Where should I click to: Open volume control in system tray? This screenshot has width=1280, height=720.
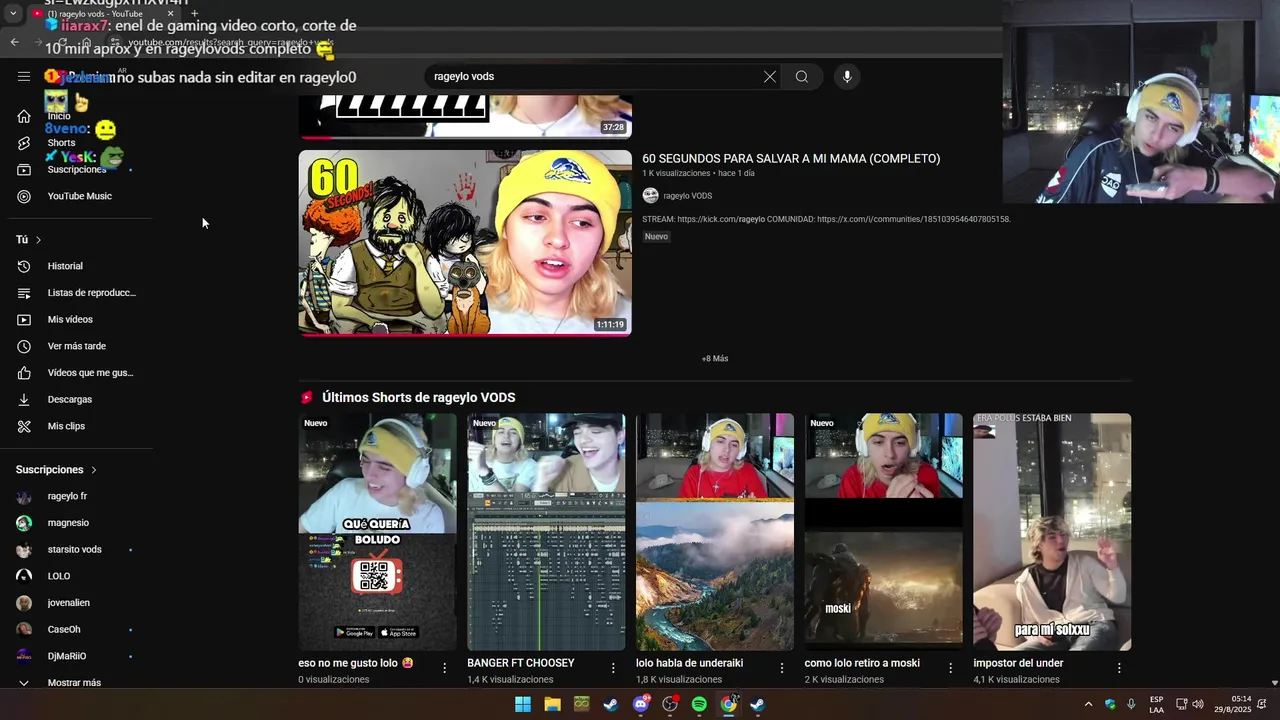[1198, 704]
